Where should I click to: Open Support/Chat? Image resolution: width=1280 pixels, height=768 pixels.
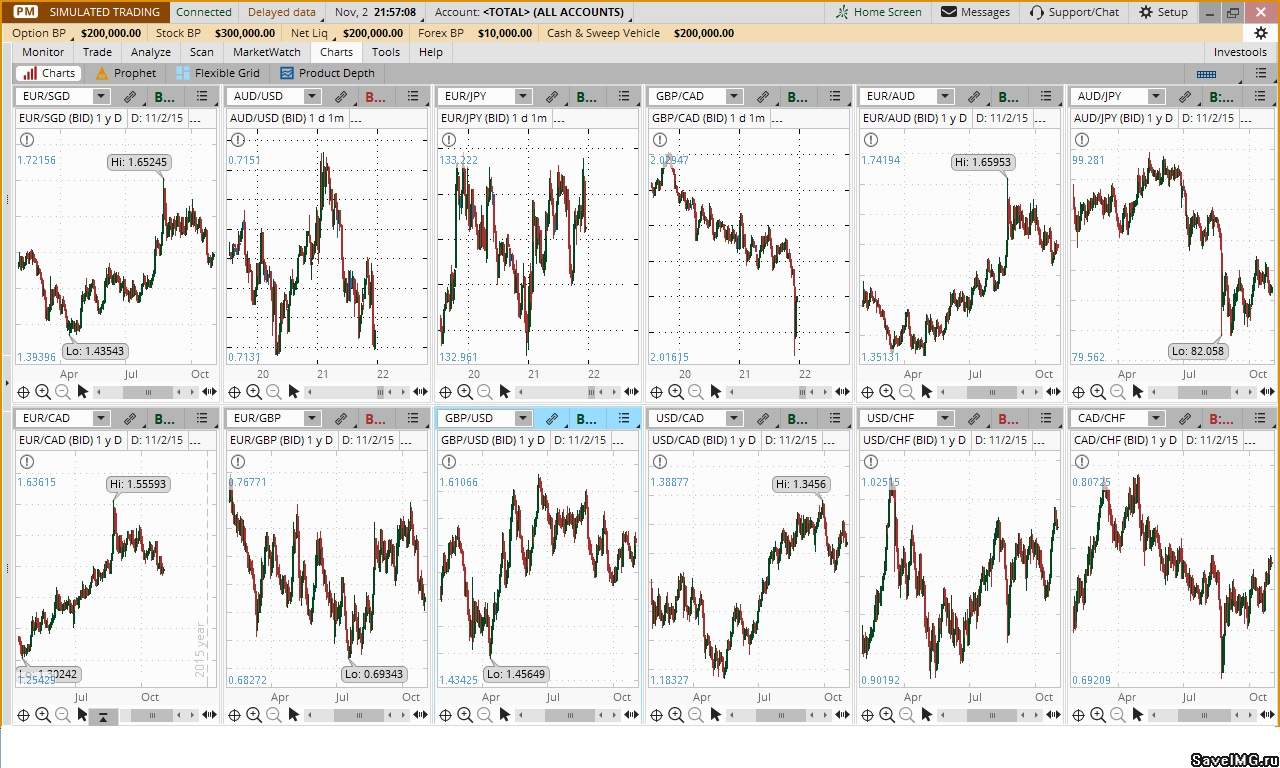coord(1074,12)
